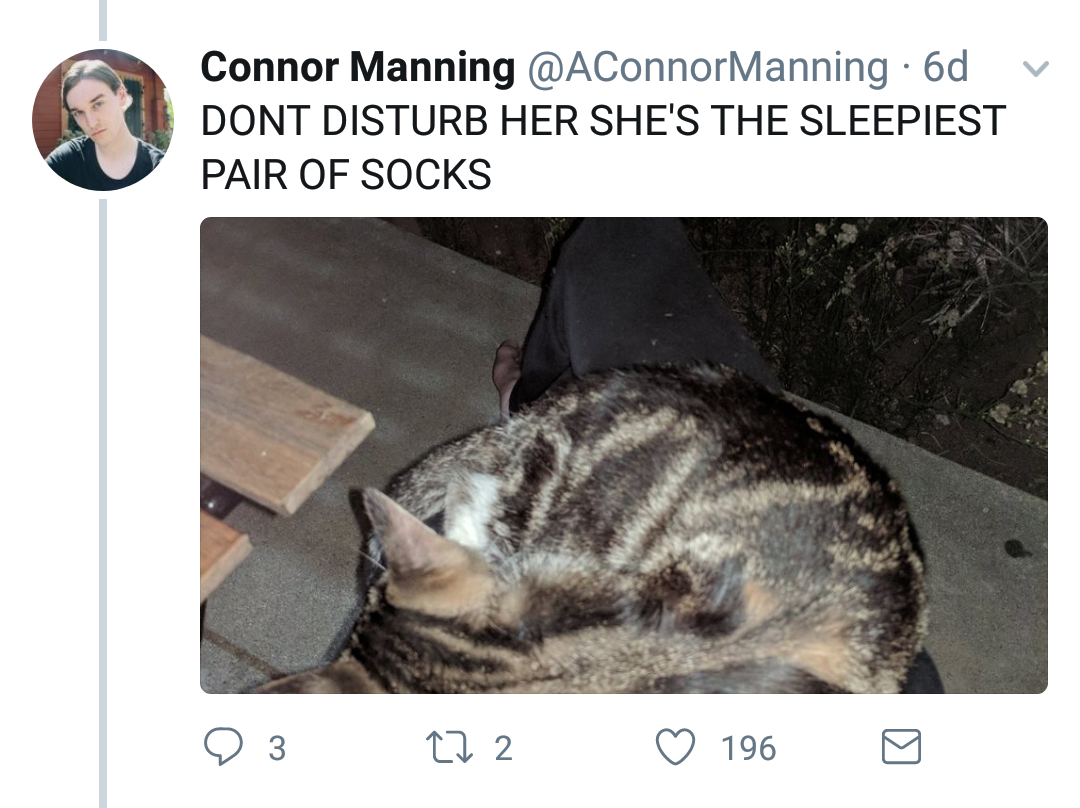Image resolution: width=1080 pixels, height=808 pixels.
Task: Click the thread line above the avatar
Action: tap(103, 20)
